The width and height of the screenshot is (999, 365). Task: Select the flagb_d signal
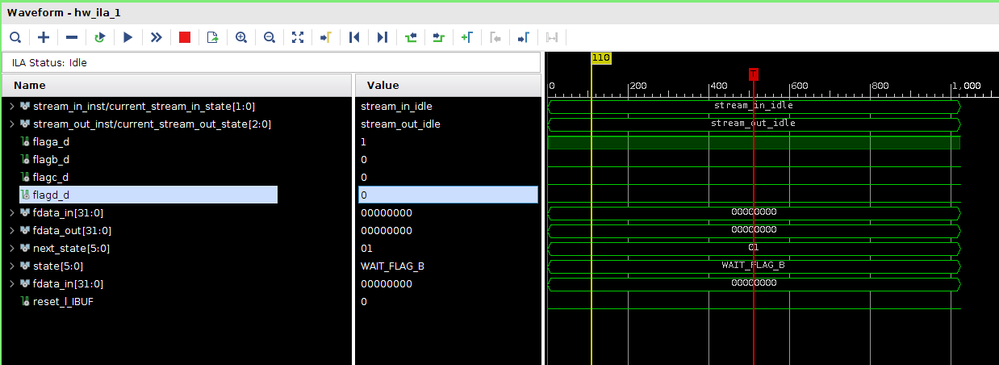point(50,159)
